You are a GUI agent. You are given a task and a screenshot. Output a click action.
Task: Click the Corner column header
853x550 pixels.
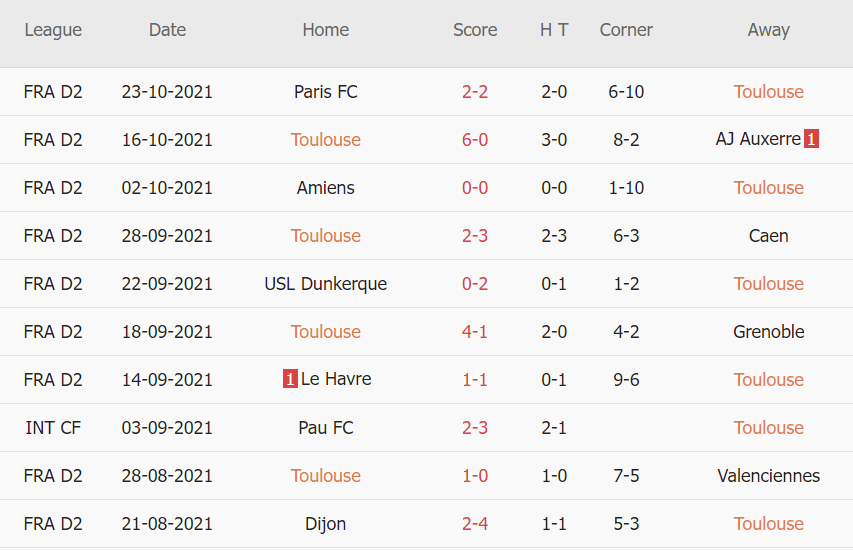[626, 30]
